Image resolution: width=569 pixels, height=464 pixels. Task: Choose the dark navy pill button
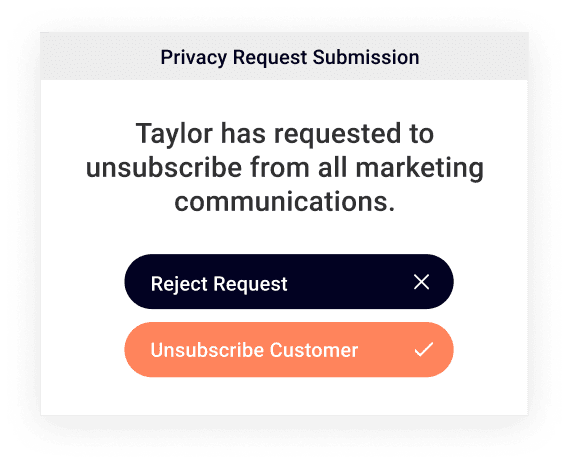coord(289,282)
